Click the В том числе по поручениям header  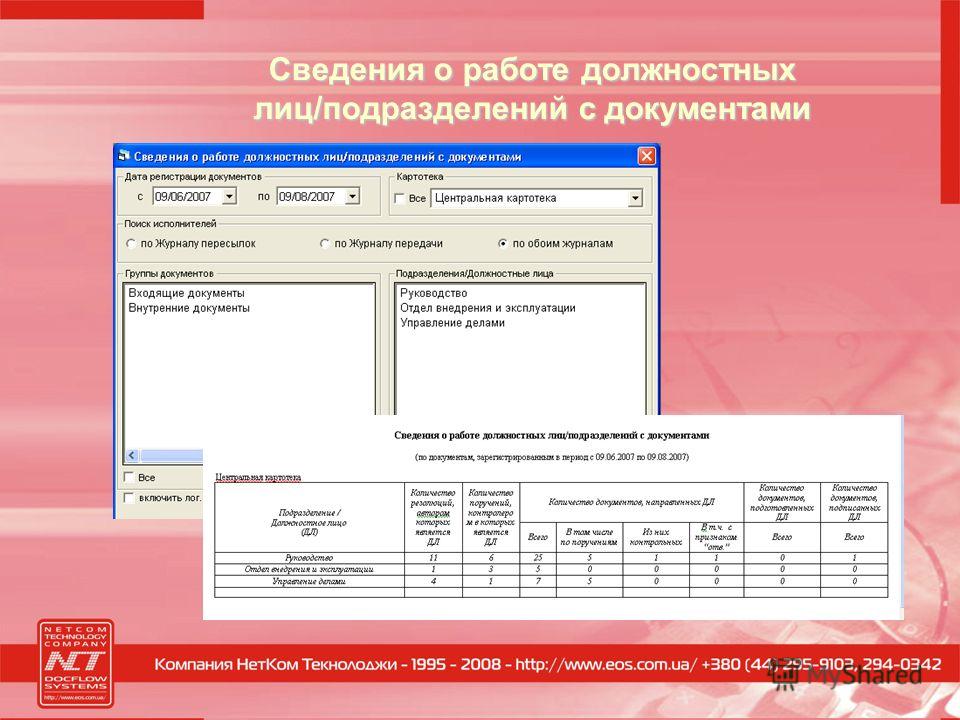[589, 537]
